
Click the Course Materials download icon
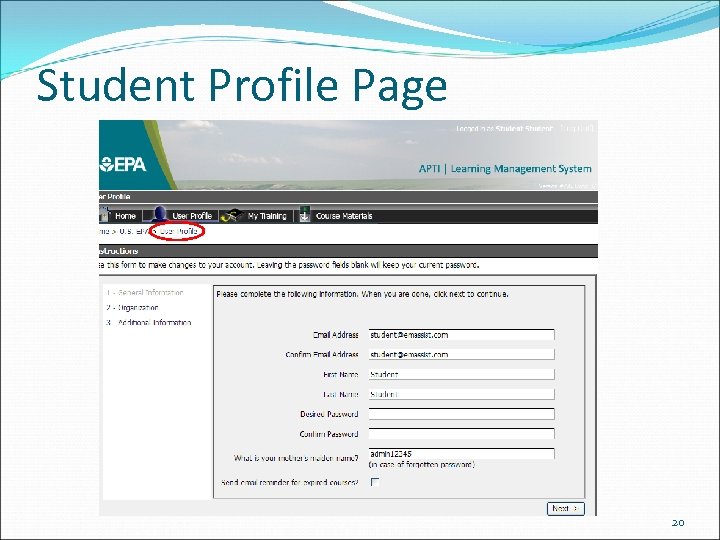[x=304, y=214]
